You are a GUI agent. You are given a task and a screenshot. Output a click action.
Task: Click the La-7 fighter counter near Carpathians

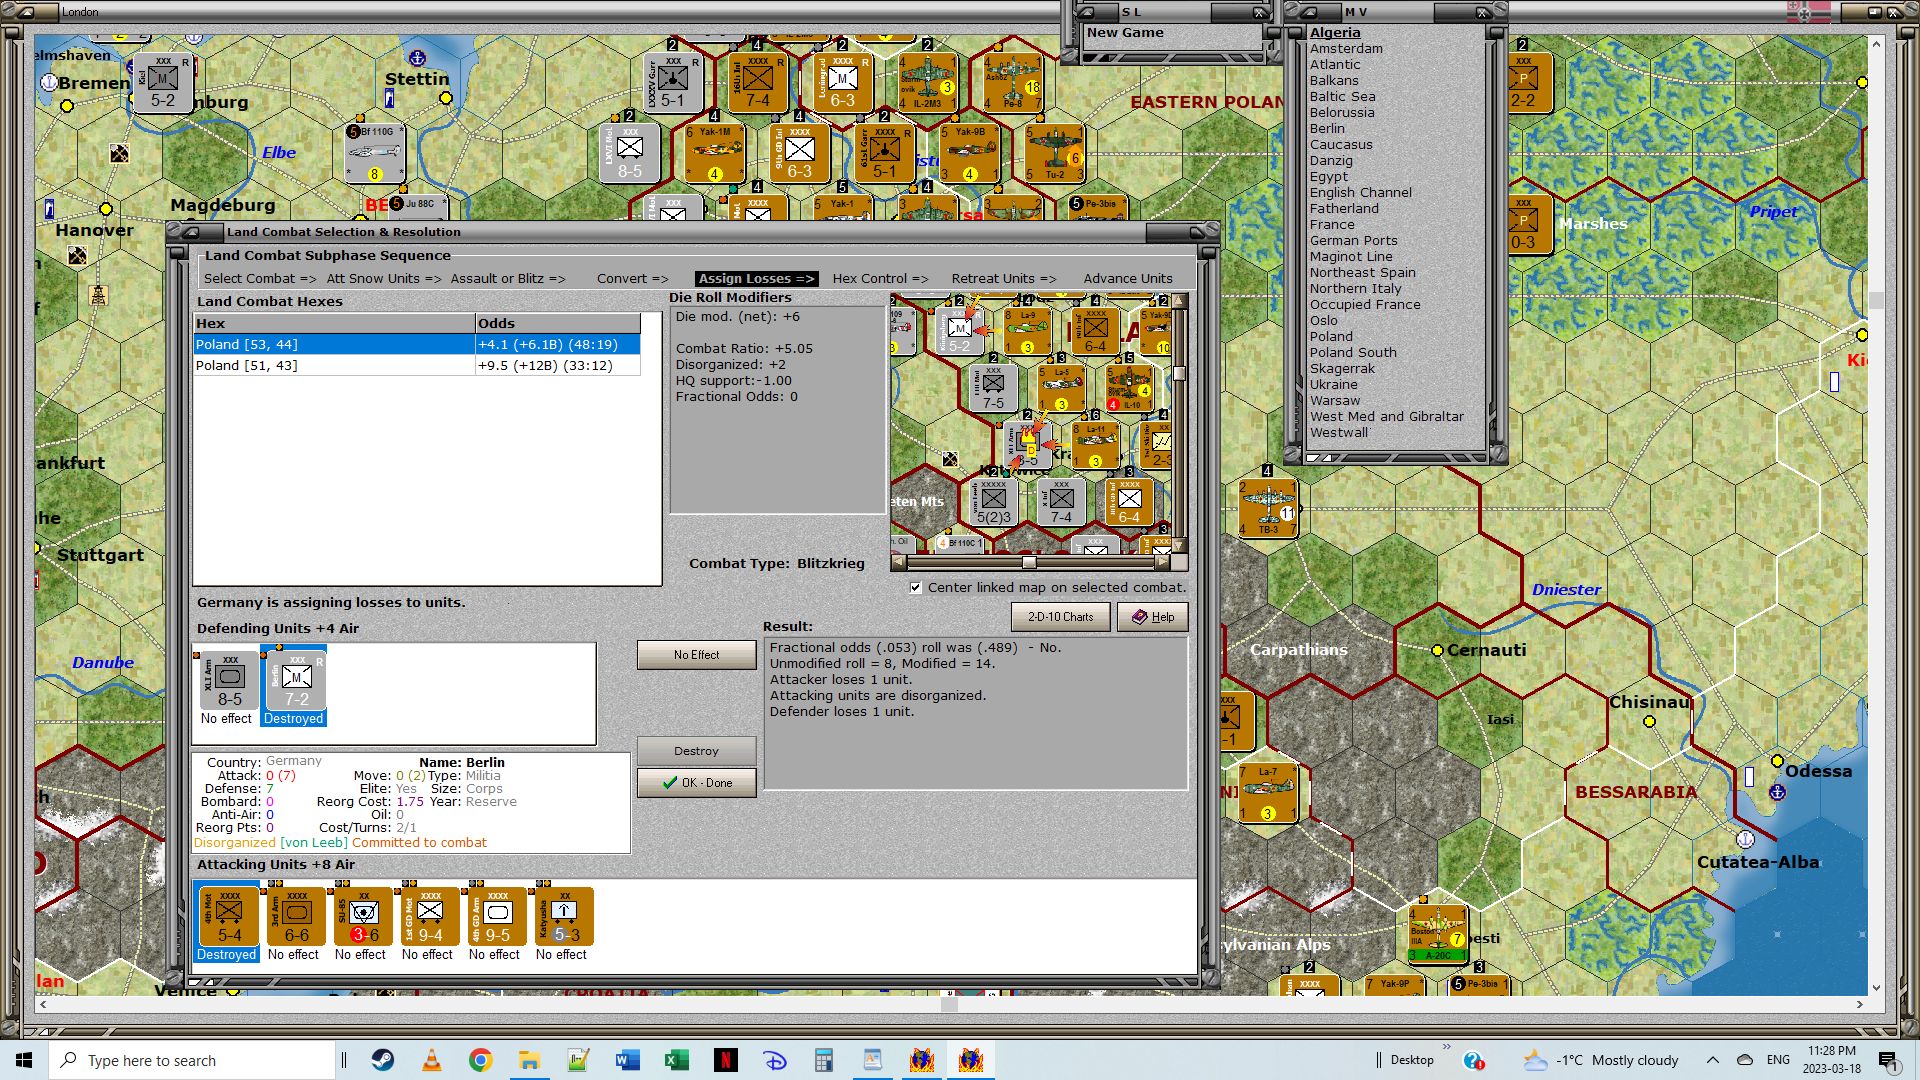[1267, 792]
